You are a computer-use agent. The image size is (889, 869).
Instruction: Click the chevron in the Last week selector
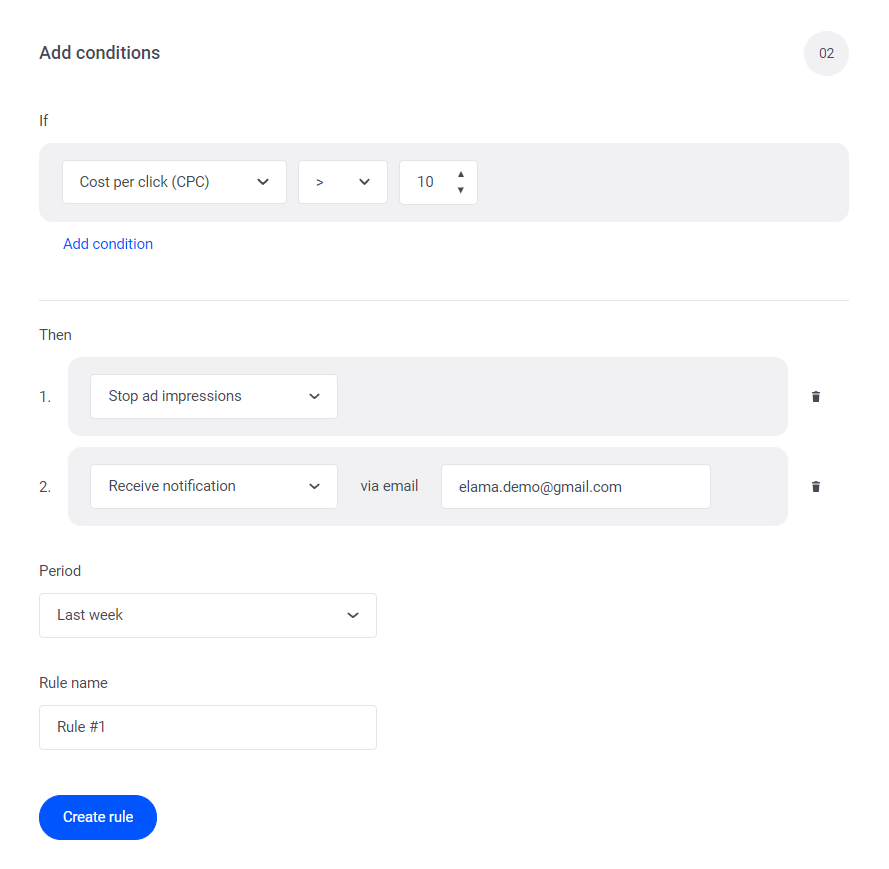pos(353,615)
